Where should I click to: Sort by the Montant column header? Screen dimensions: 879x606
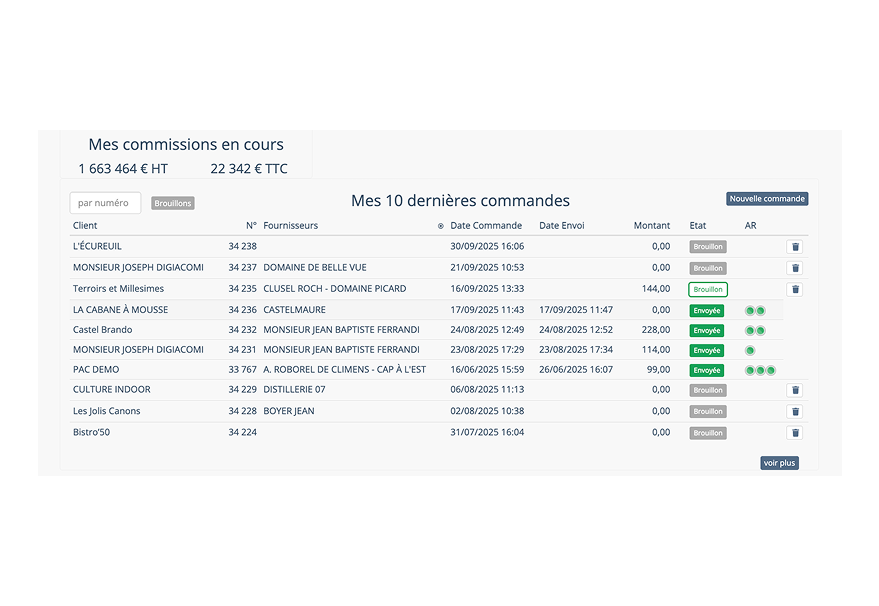point(651,225)
